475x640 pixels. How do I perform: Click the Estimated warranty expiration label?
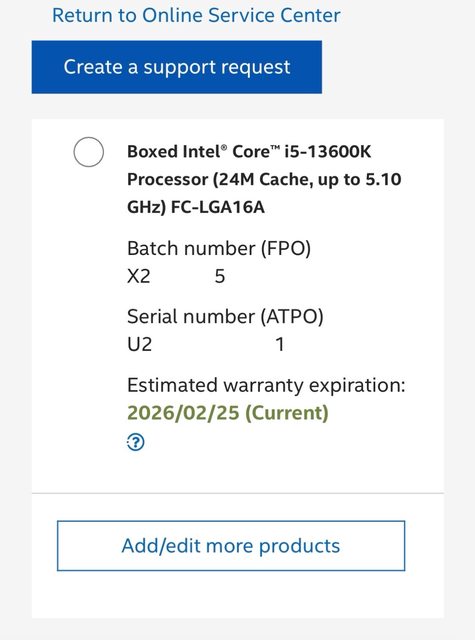click(x=266, y=385)
